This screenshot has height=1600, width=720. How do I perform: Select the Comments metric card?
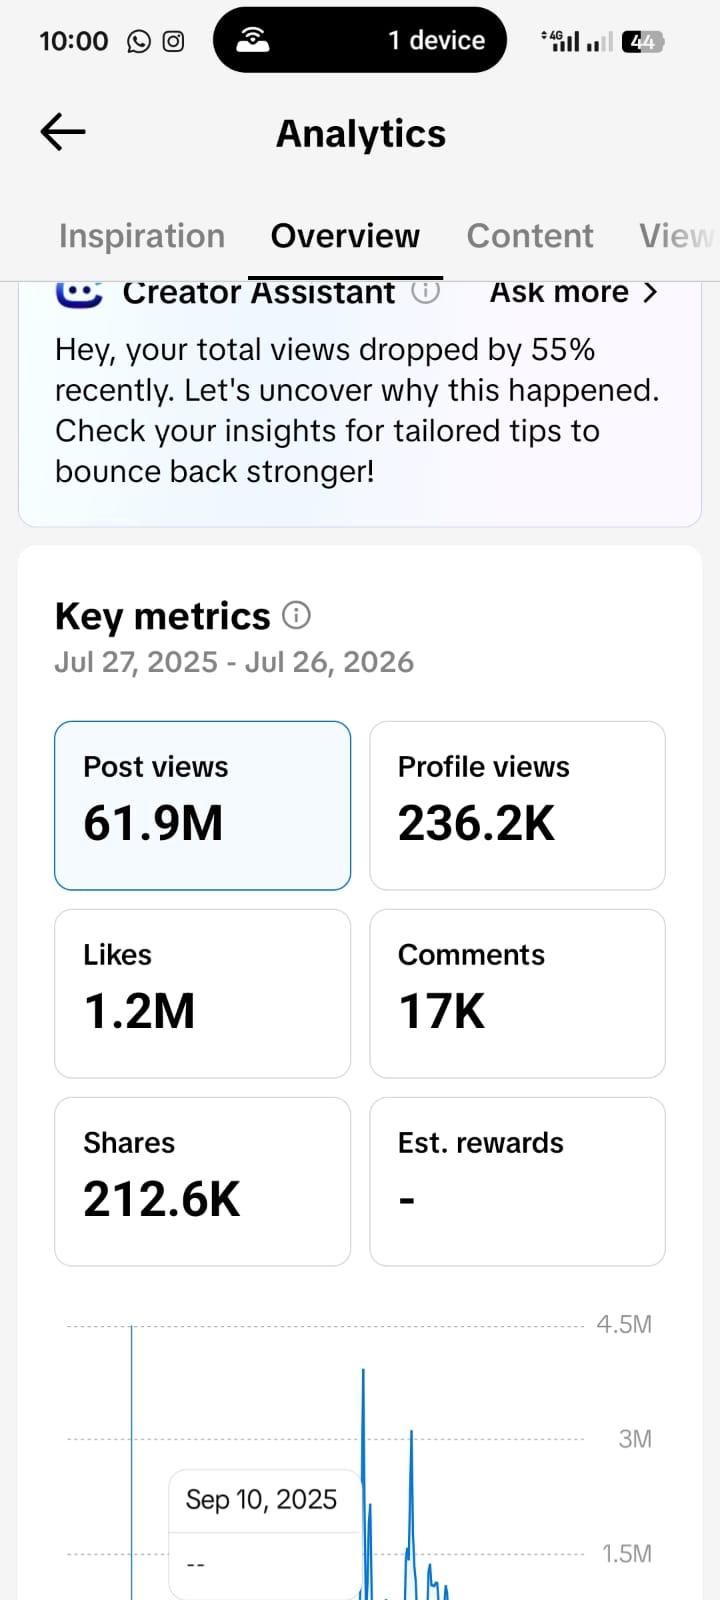click(517, 993)
